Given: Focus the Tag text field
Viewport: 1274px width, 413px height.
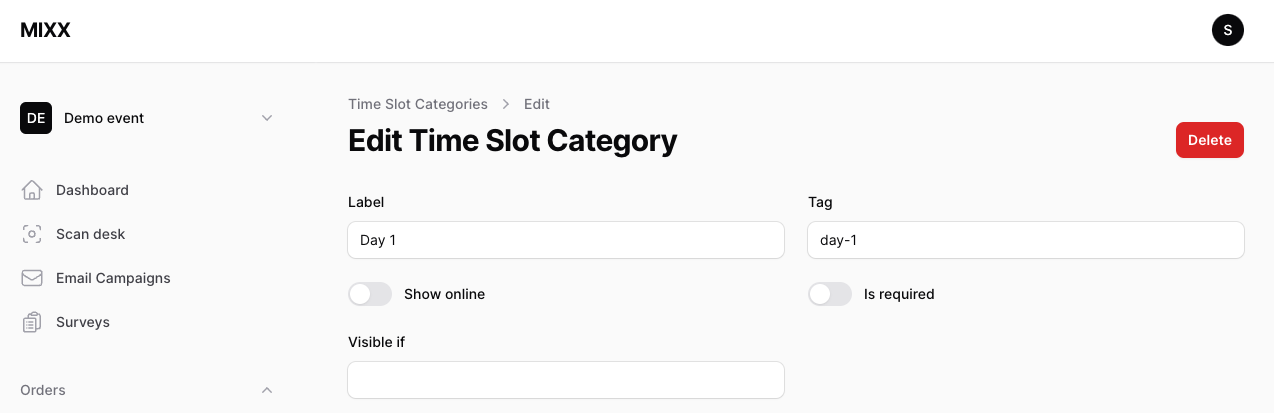Looking at the screenshot, I should click(x=1026, y=240).
